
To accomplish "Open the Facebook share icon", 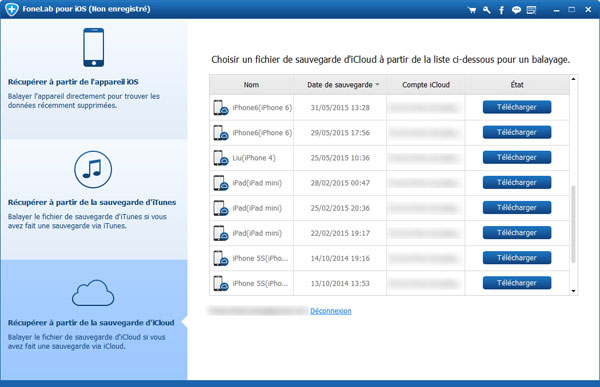I will [x=501, y=10].
